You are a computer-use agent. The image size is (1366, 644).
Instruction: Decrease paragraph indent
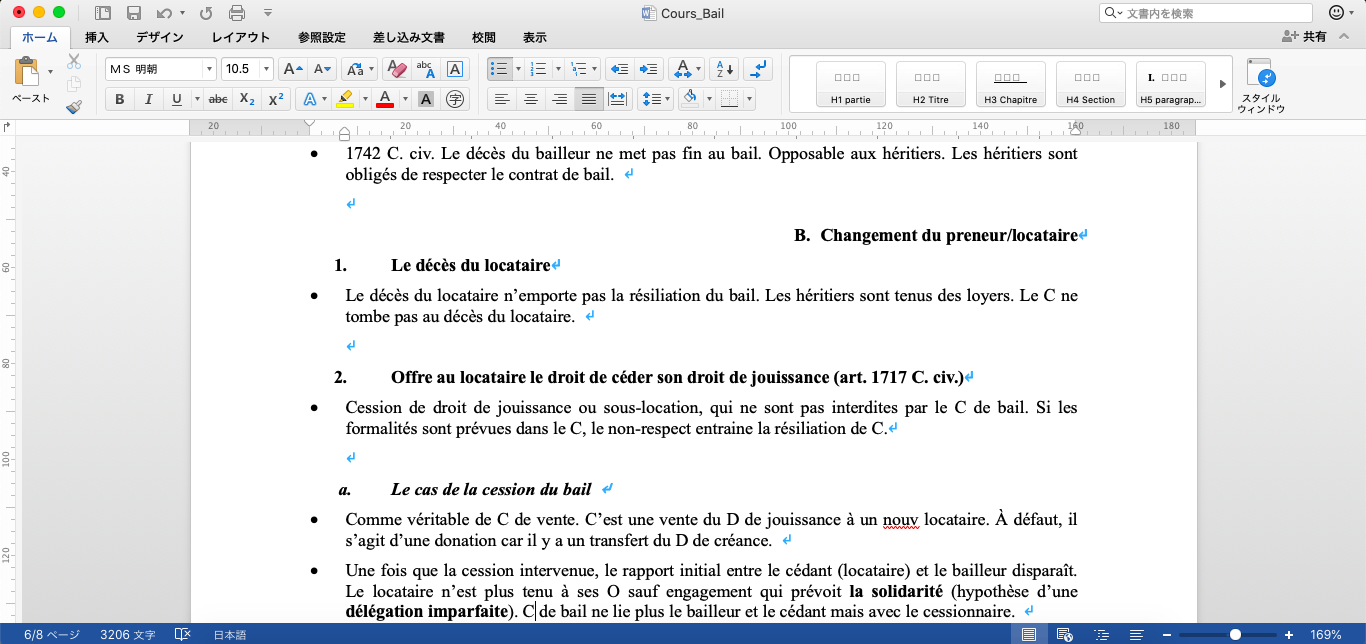[x=619, y=69]
